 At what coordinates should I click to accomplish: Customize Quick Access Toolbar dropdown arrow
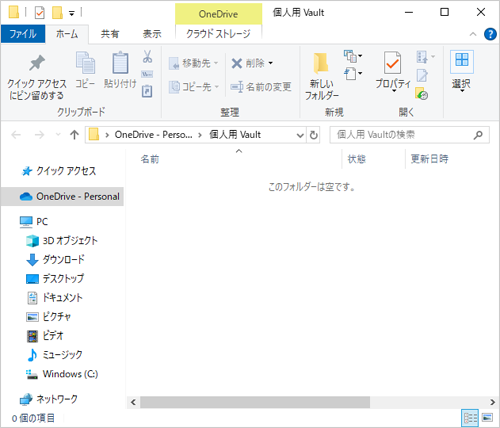72,13
